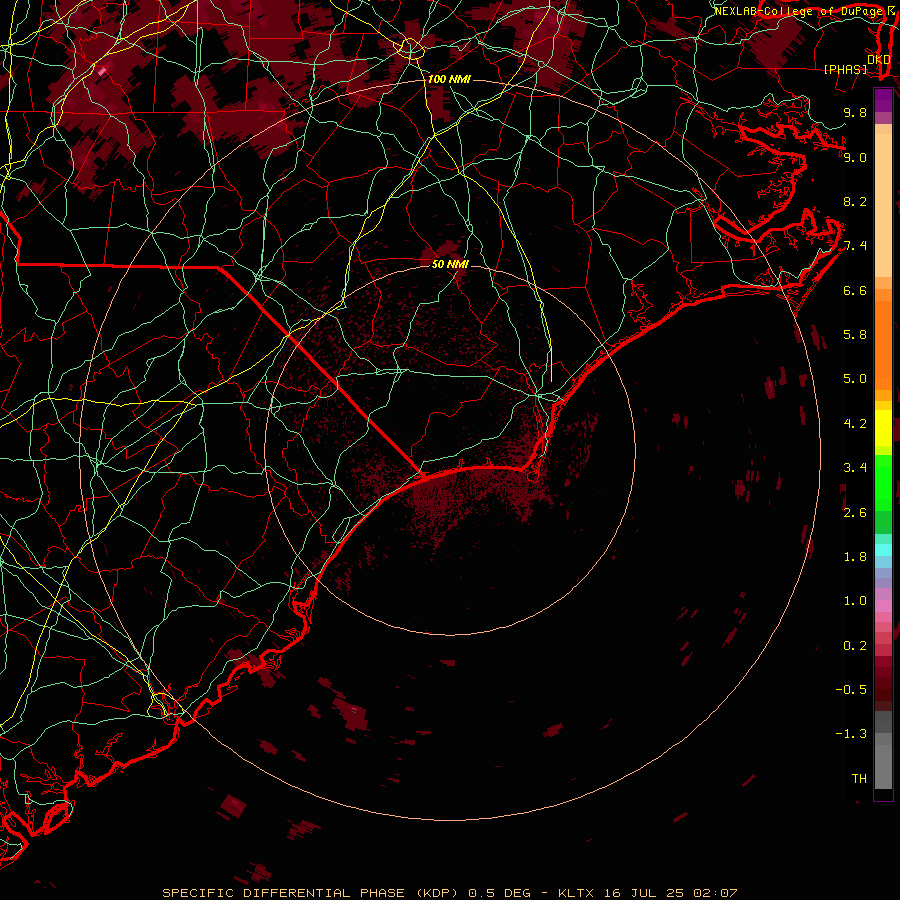Click the 0.2 value on the color scale

coord(855,646)
